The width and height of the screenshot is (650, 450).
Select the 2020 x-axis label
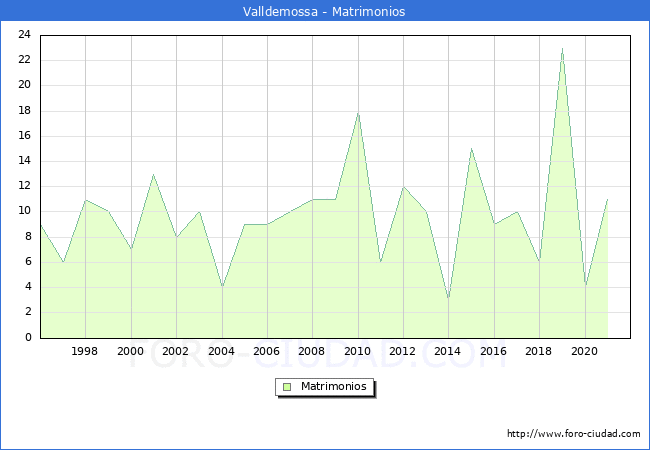[585, 351]
